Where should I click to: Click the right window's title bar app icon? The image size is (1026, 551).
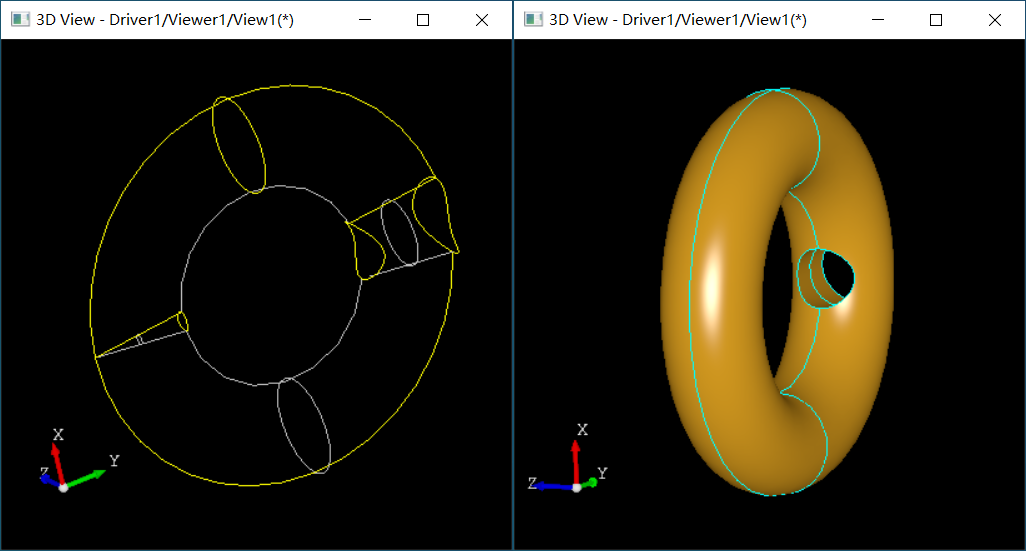click(x=533, y=20)
